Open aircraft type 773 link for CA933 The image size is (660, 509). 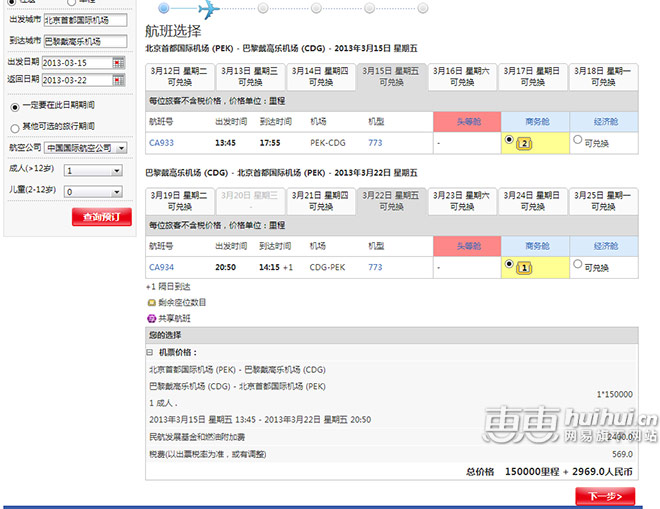tap(375, 143)
